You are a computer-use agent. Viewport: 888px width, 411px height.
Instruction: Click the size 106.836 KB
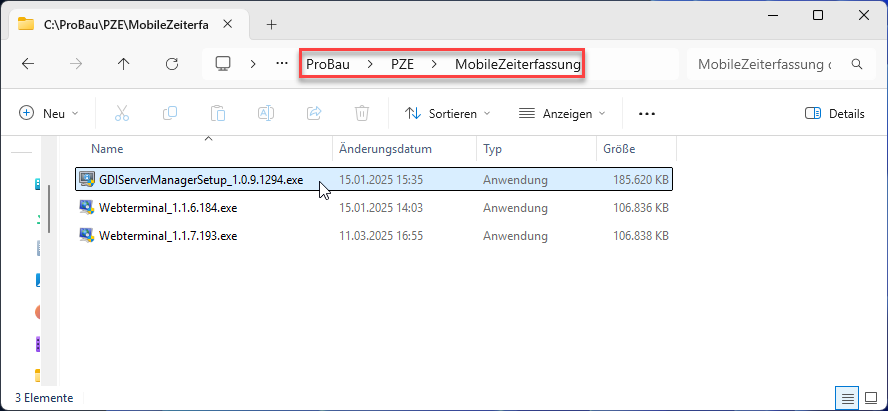coord(641,208)
